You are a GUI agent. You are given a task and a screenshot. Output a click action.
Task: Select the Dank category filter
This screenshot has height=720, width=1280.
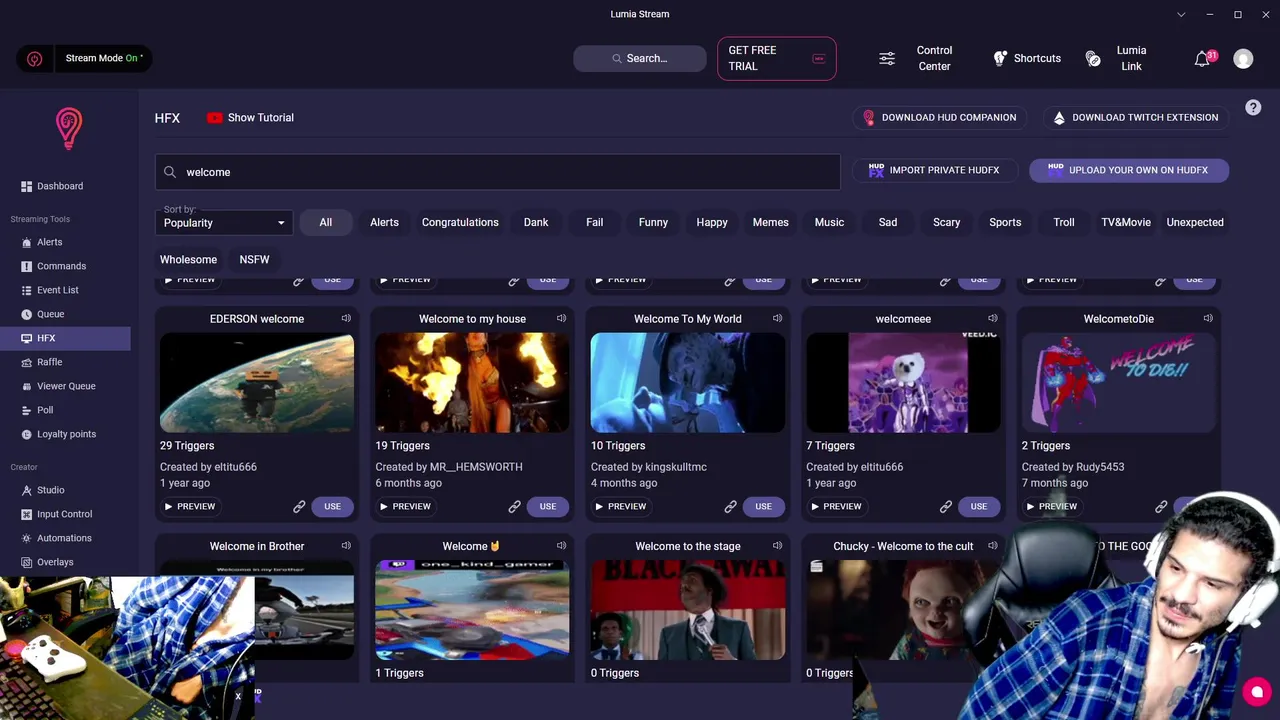click(536, 223)
